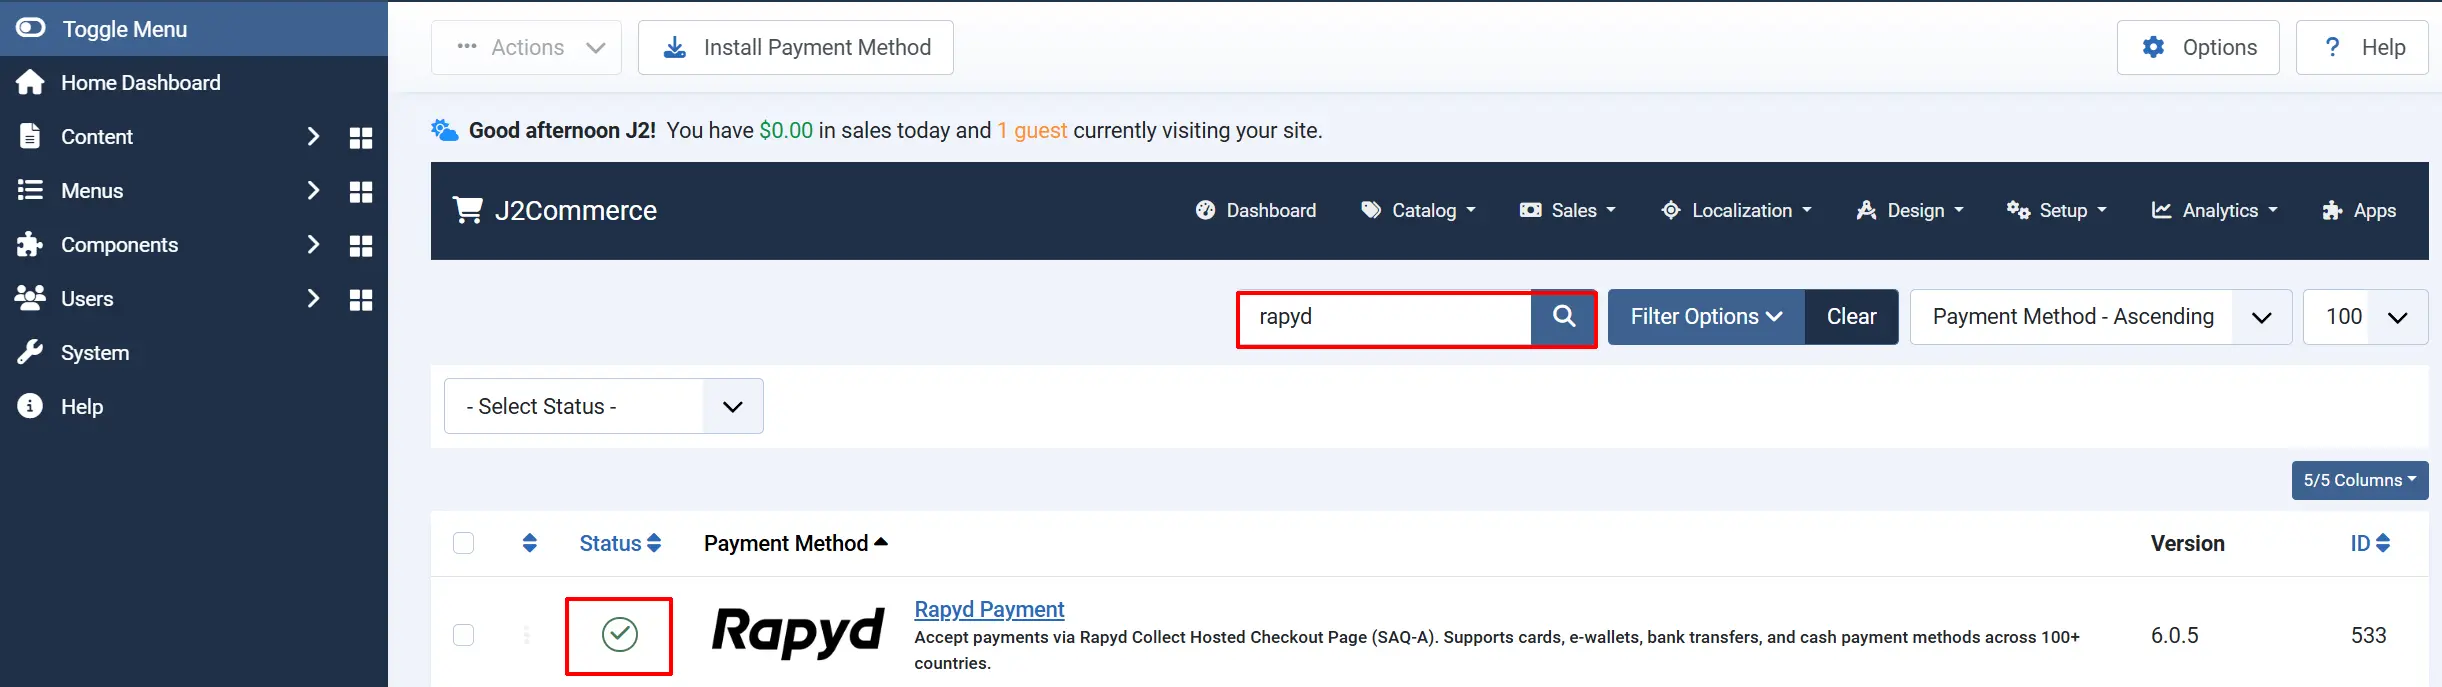The image size is (2442, 687).
Task: Open the Apps puzzle menu item
Action: tap(2359, 210)
